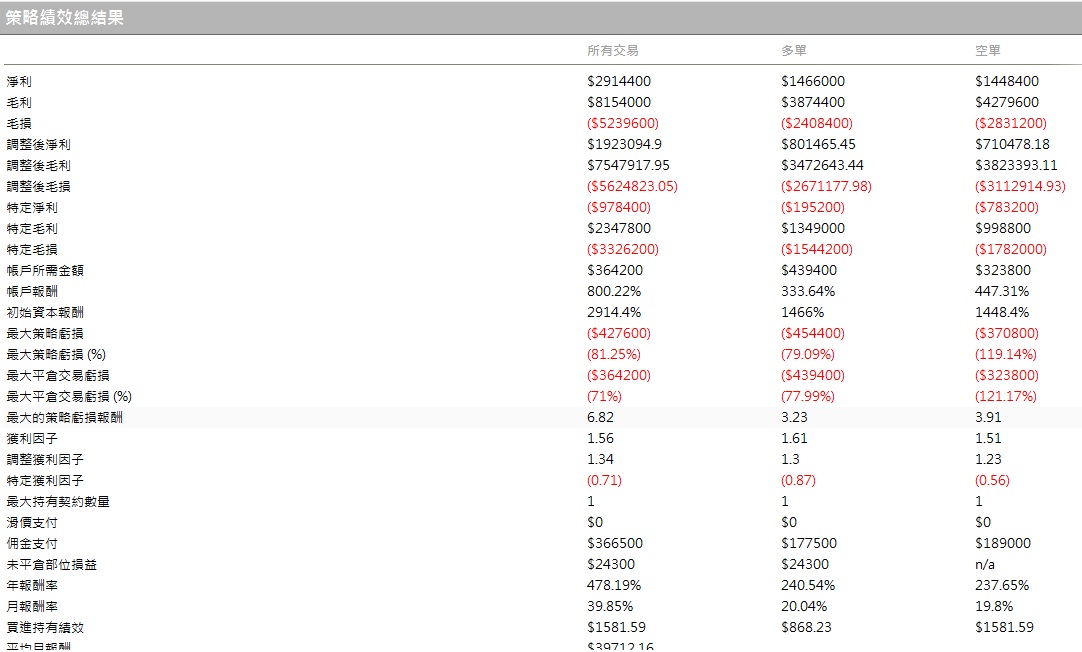The height and width of the screenshot is (652, 1082).
Task: Click the 特定淨利 row label
Action: [32, 208]
